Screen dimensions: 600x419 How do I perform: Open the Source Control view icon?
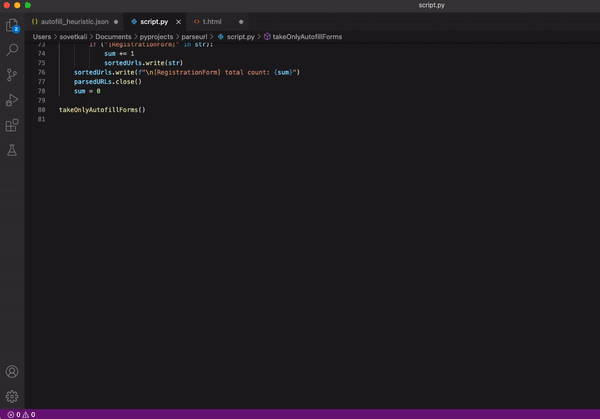click(12, 75)
